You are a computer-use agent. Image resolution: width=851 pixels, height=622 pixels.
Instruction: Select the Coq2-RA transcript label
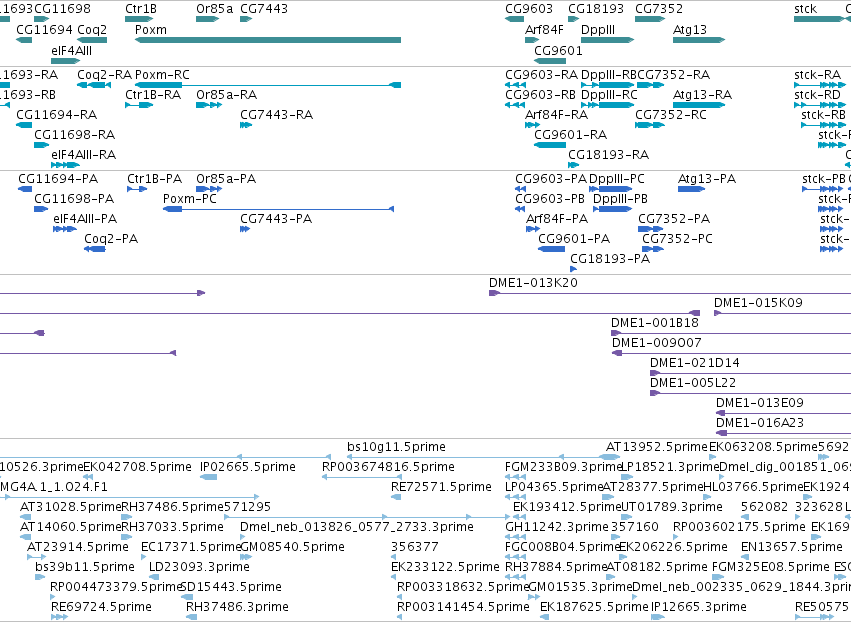pos(105,74)
